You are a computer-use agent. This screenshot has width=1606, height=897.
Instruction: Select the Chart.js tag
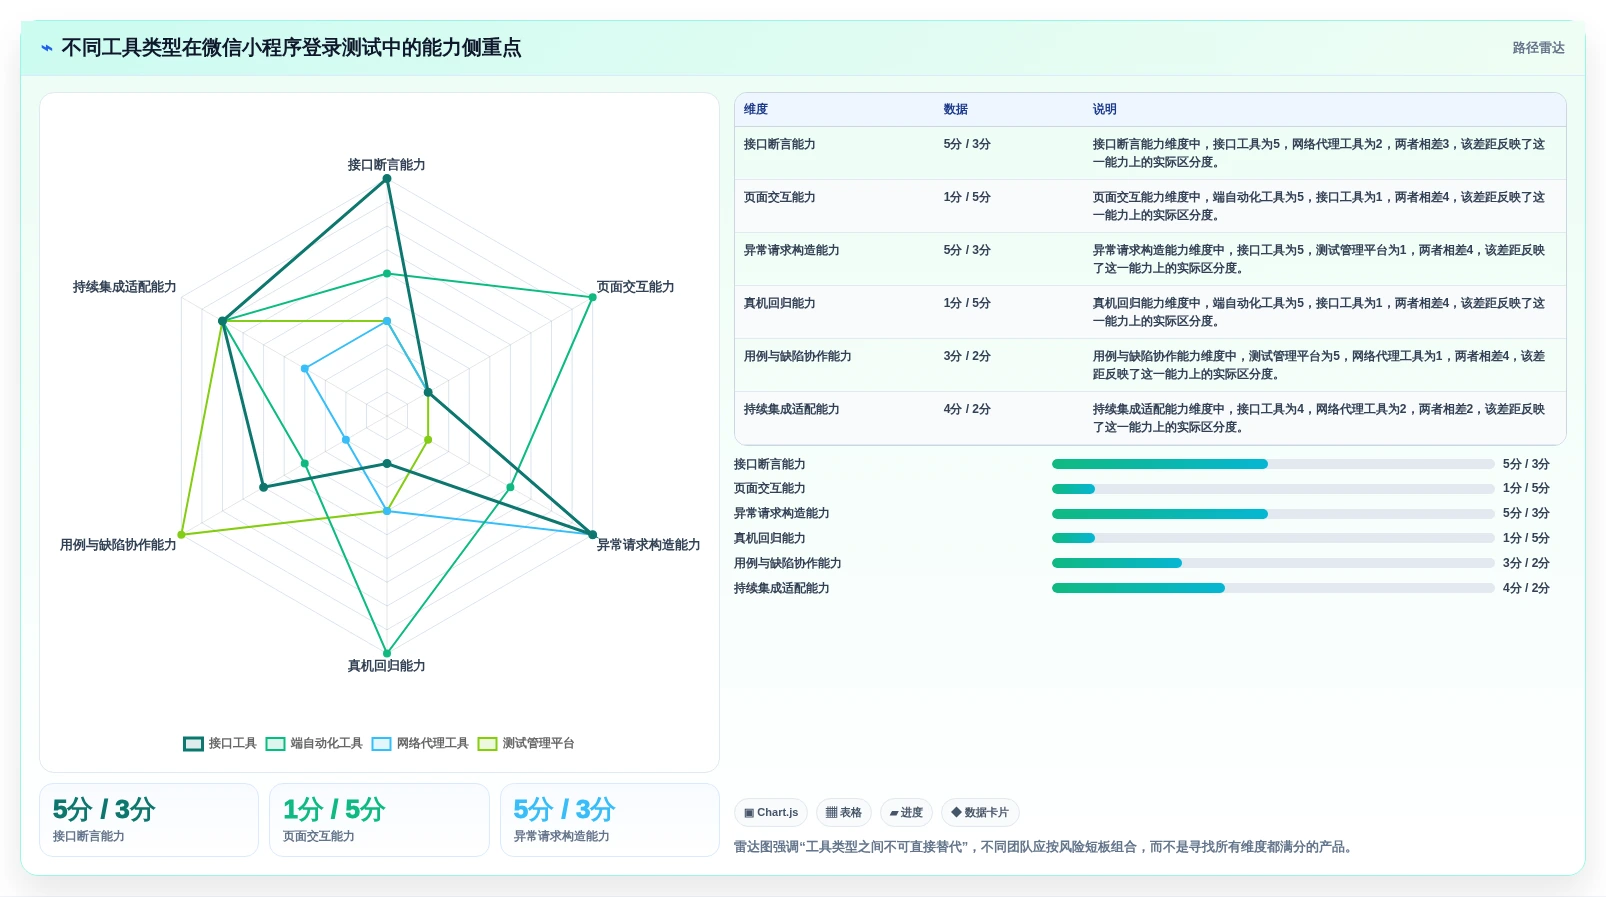[x=771, y=812]
